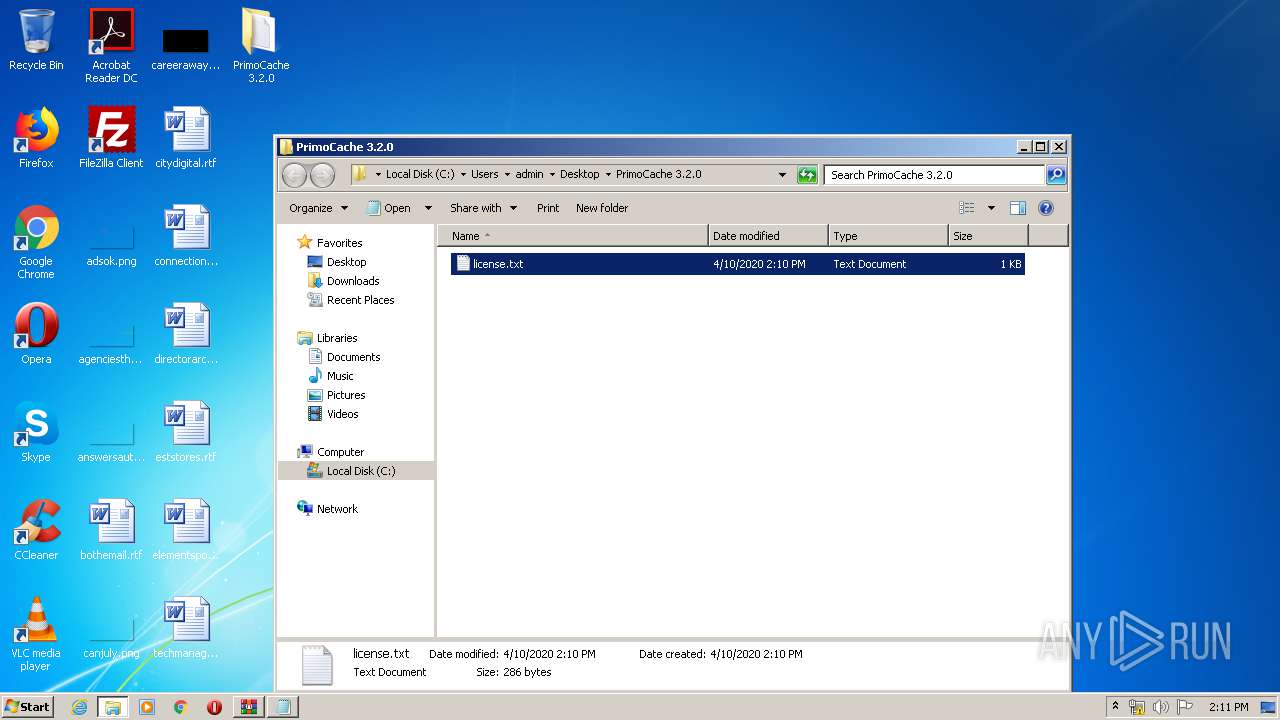Expand the Desktop breadcrumb arrow in address bar
This screenshot has height=720, width=1280.
[x=607, y=174]
